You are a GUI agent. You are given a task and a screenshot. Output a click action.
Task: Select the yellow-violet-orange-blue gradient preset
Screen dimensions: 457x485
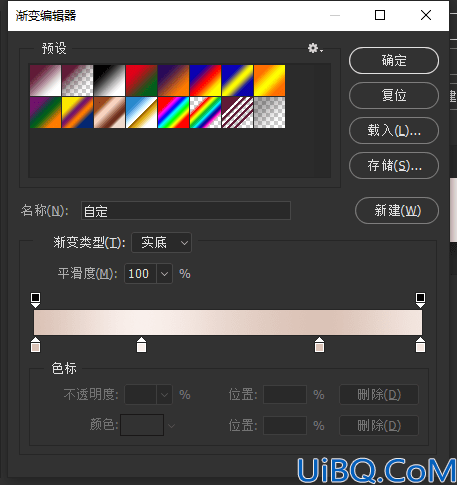(x=78, y=112)
